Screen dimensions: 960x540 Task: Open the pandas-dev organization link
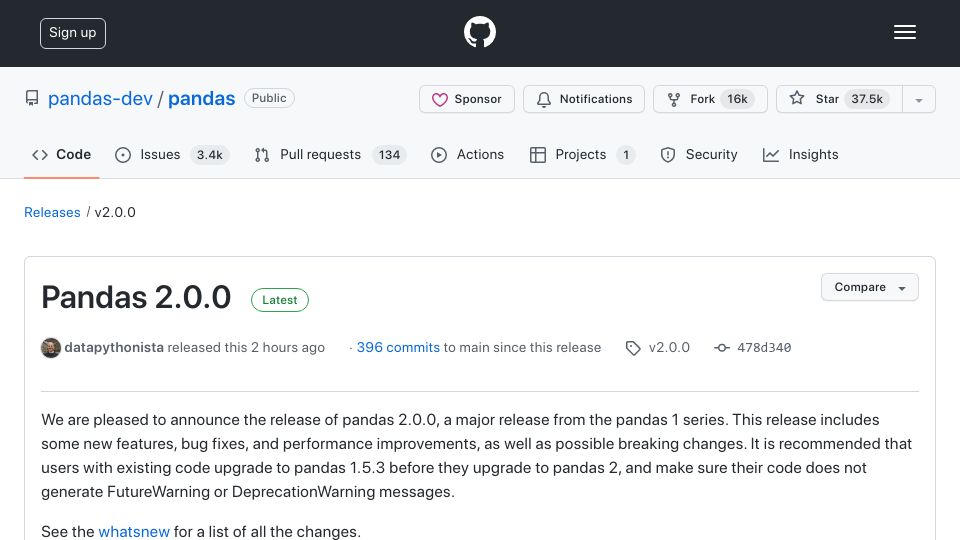(x=100, y=99)
